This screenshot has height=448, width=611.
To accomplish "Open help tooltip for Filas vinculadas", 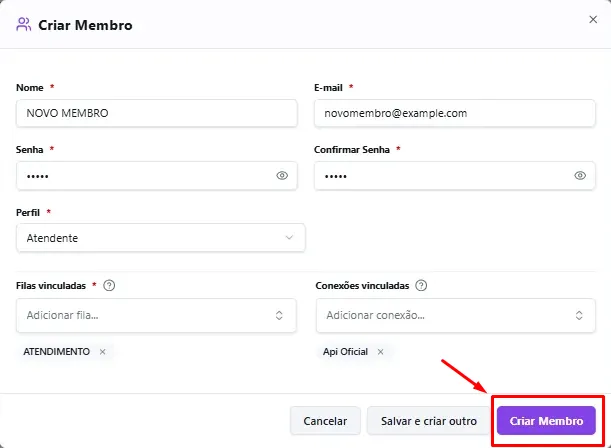I will [x=109, y=286].
